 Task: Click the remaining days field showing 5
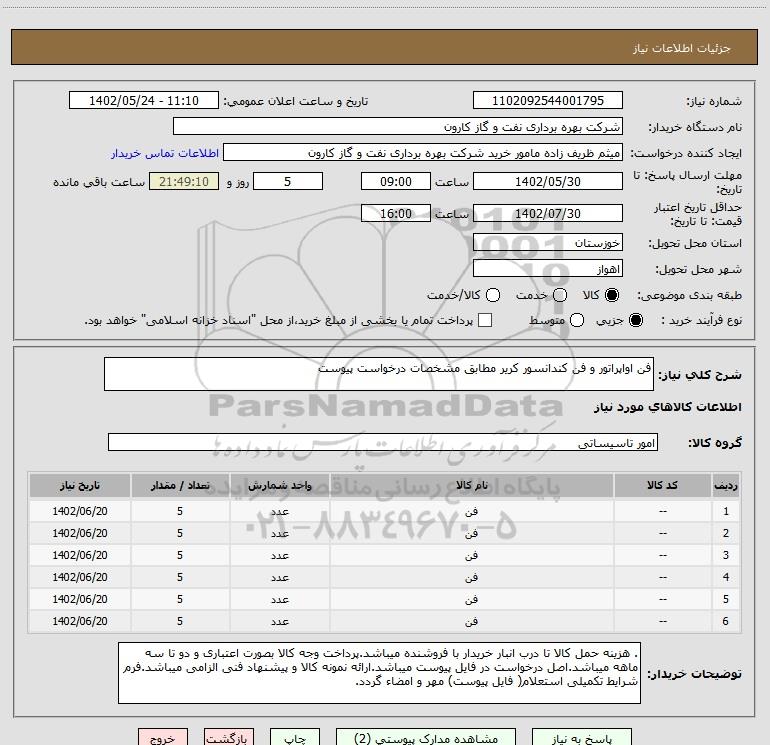[288, 181]
